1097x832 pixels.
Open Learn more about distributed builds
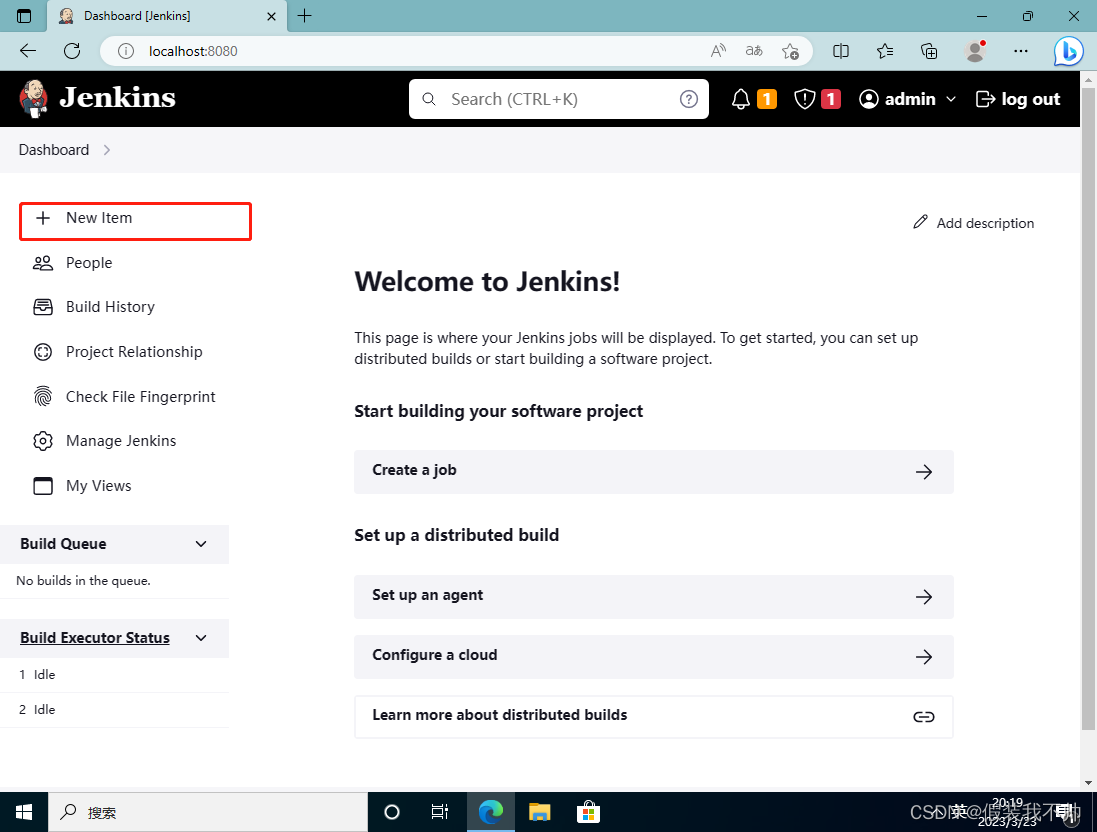[x=653, y=717]
